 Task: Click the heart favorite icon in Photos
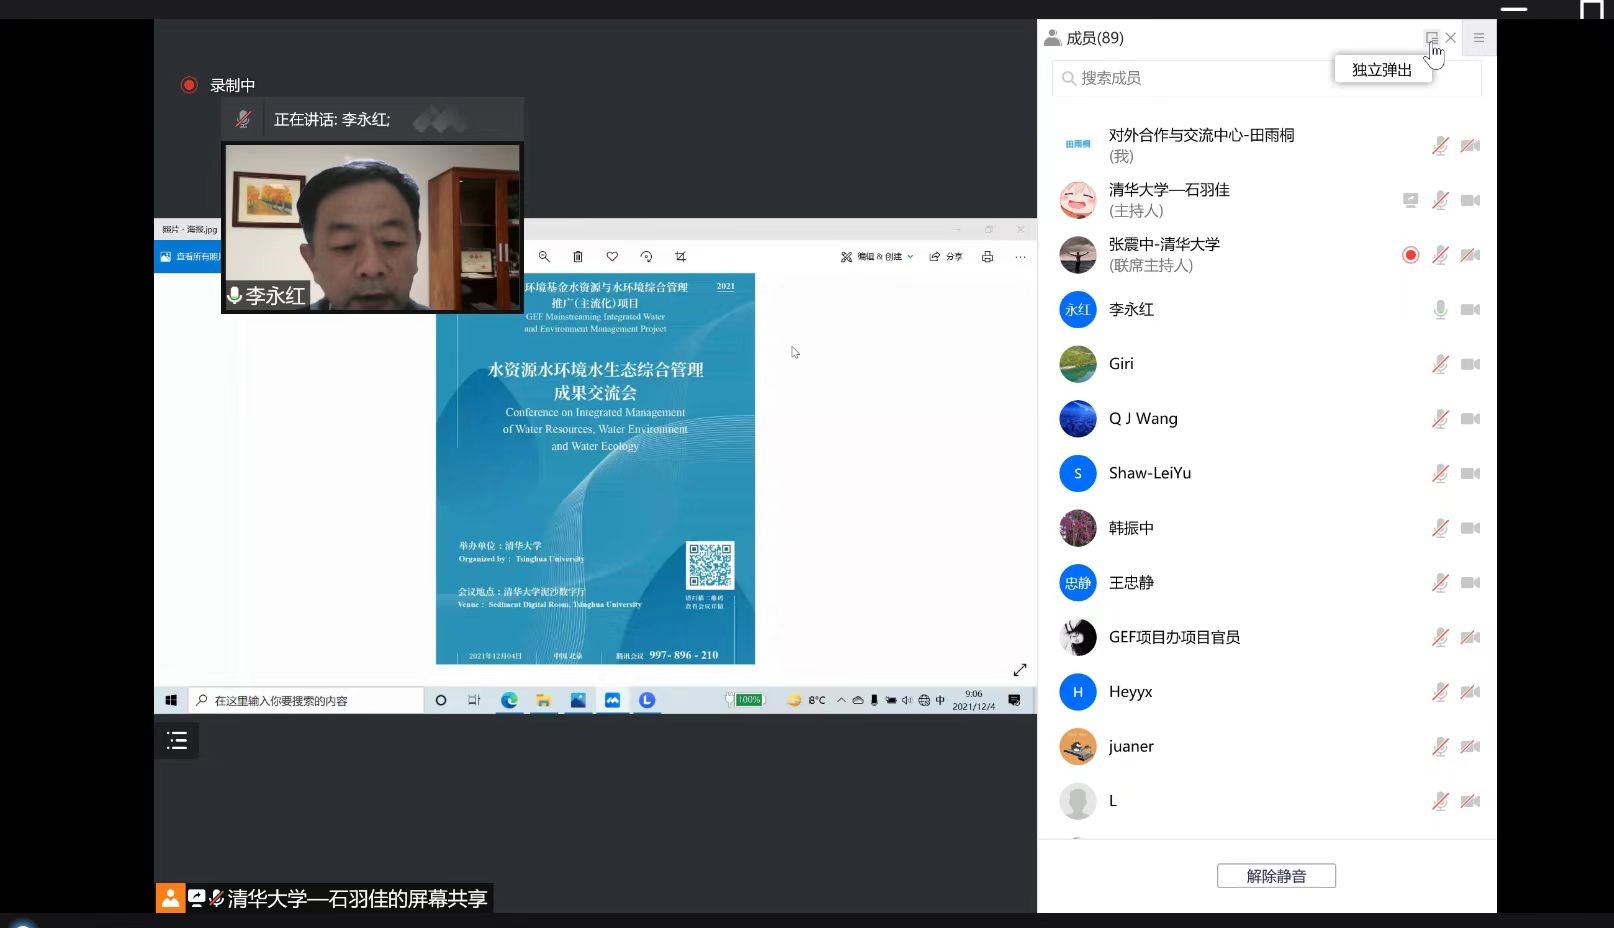pos(612,257)
